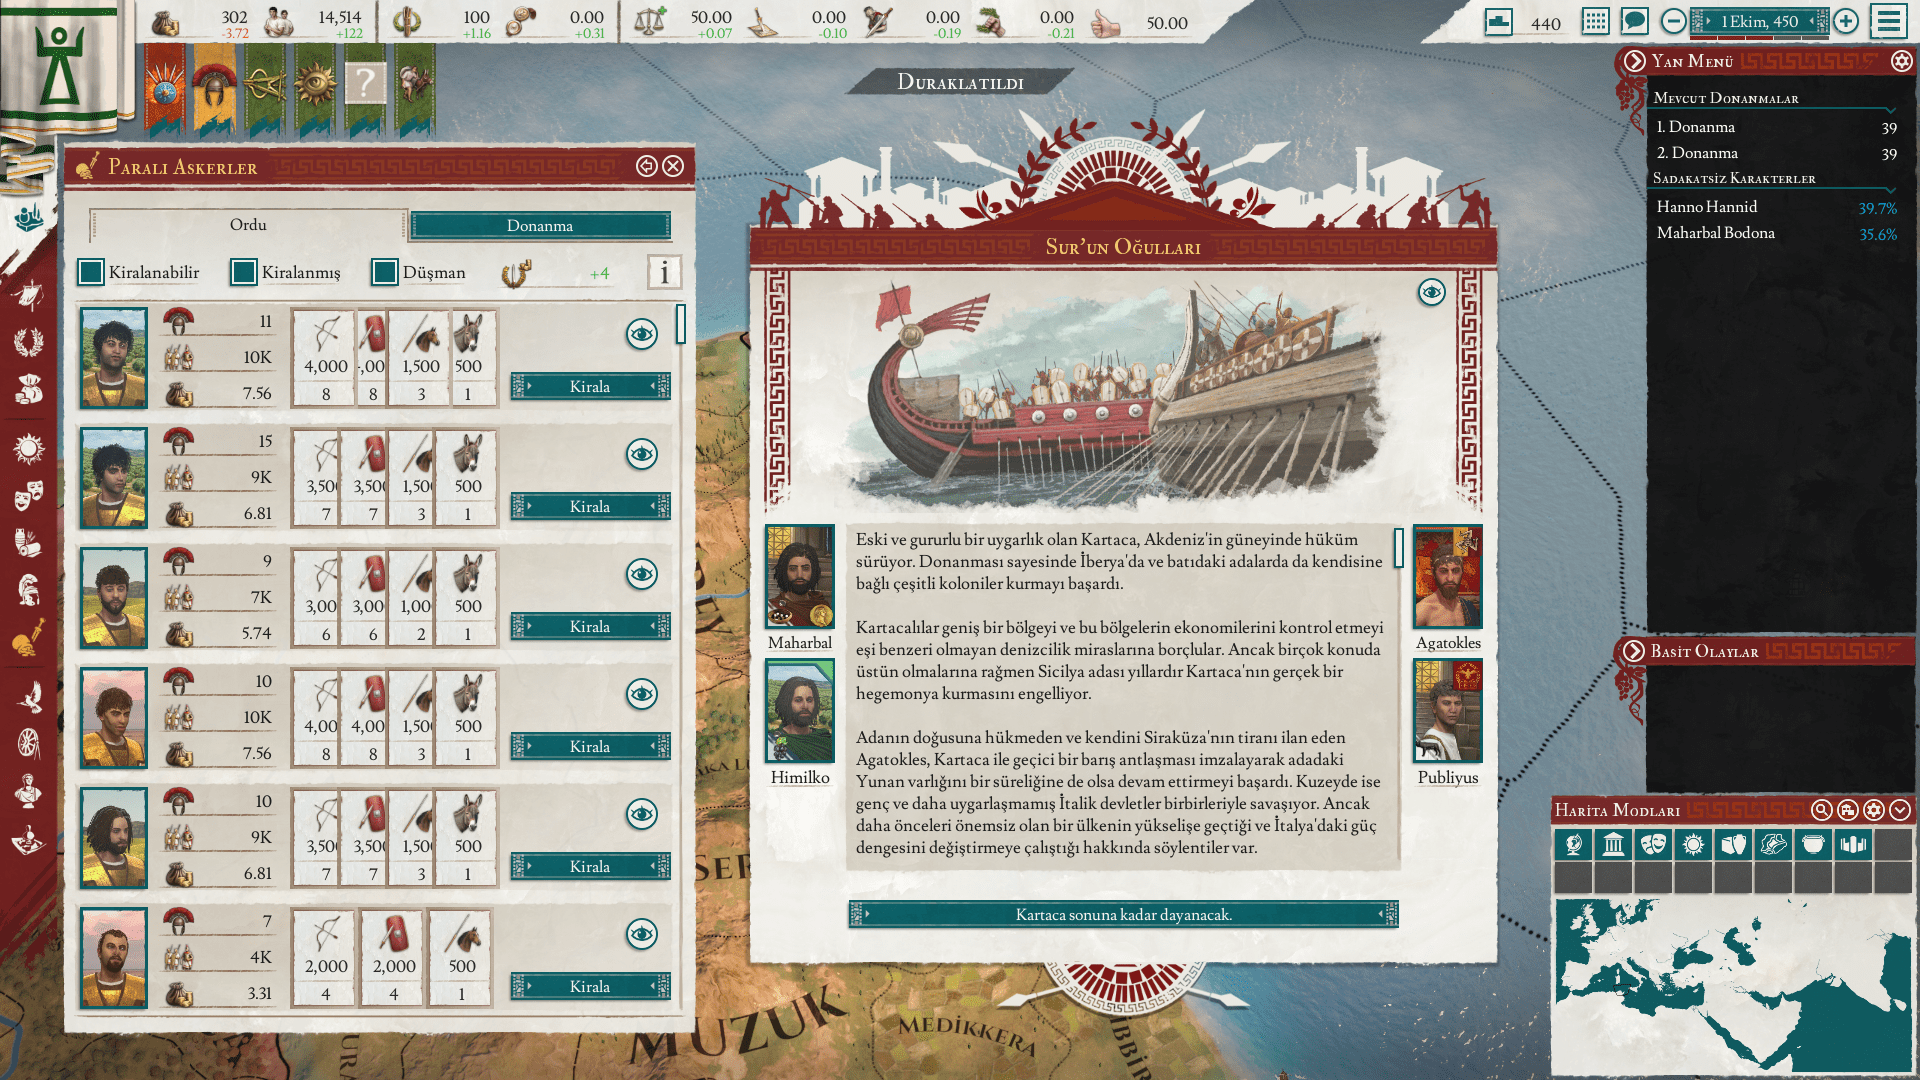Open the main hamburger menu
This screenshot has width=1920, height=1080.
[x=1889, y=21]
